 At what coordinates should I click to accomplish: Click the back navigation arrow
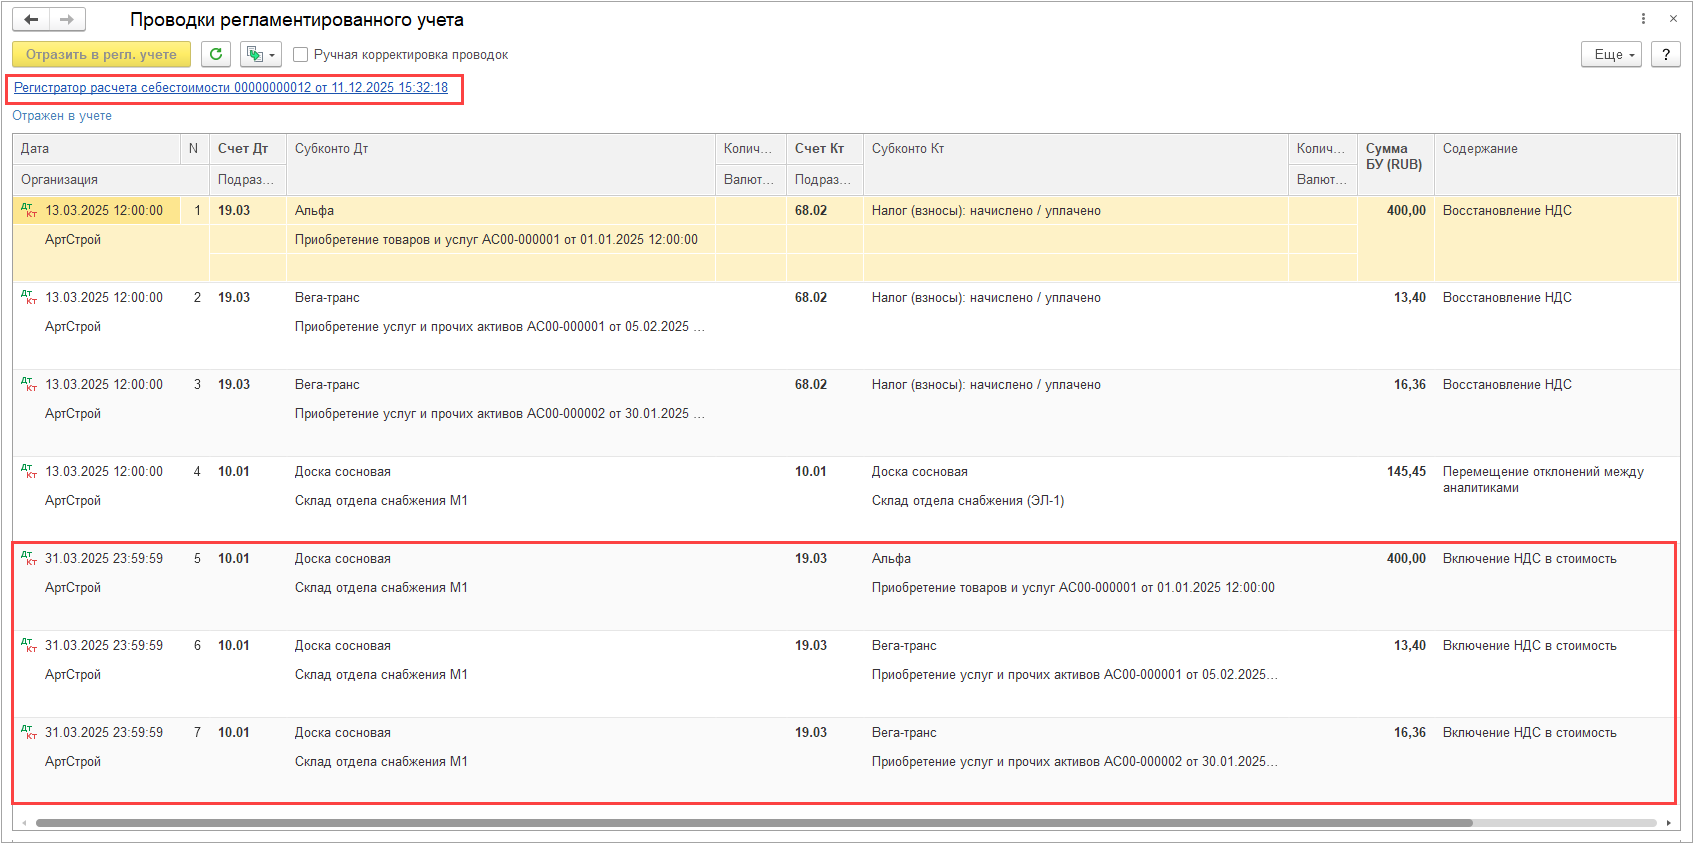(31, 19)
